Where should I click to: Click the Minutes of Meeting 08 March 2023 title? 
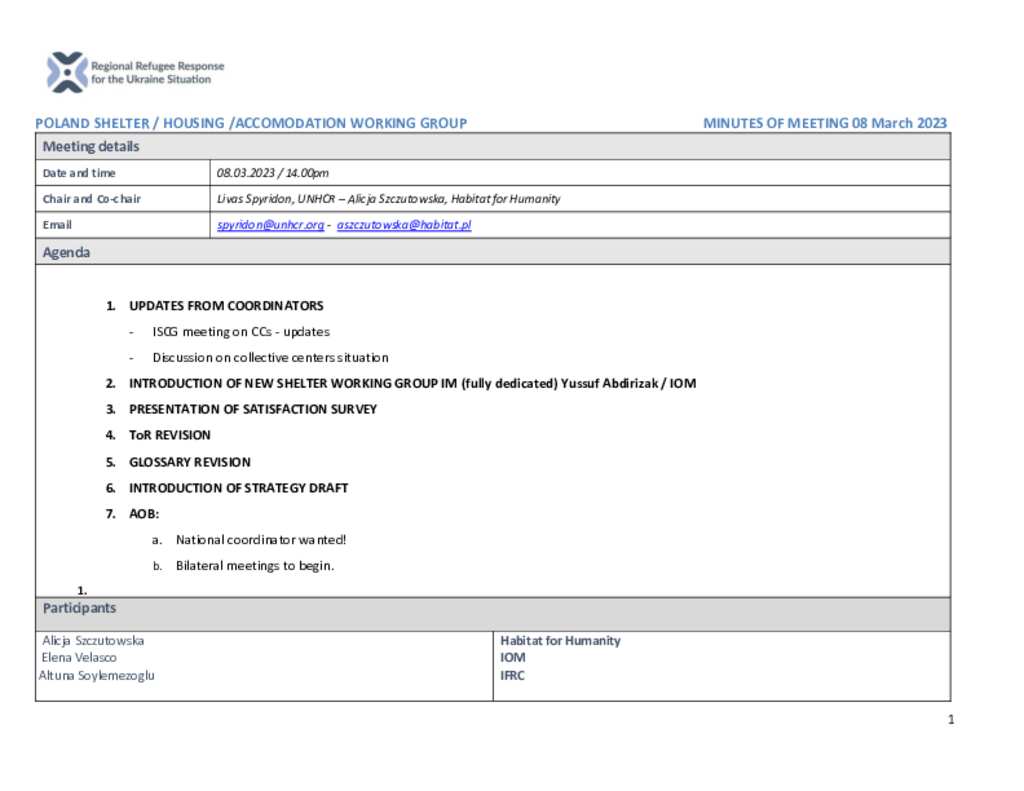click(x=825, y=123)
